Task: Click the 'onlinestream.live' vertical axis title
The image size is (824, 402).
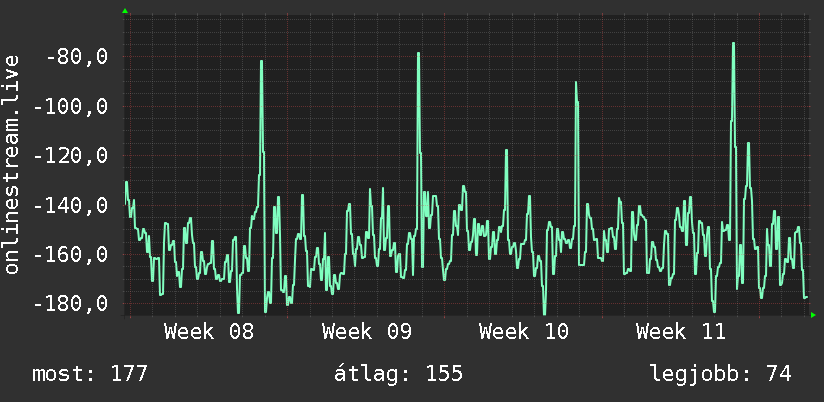Action: (x=12, y=164)
